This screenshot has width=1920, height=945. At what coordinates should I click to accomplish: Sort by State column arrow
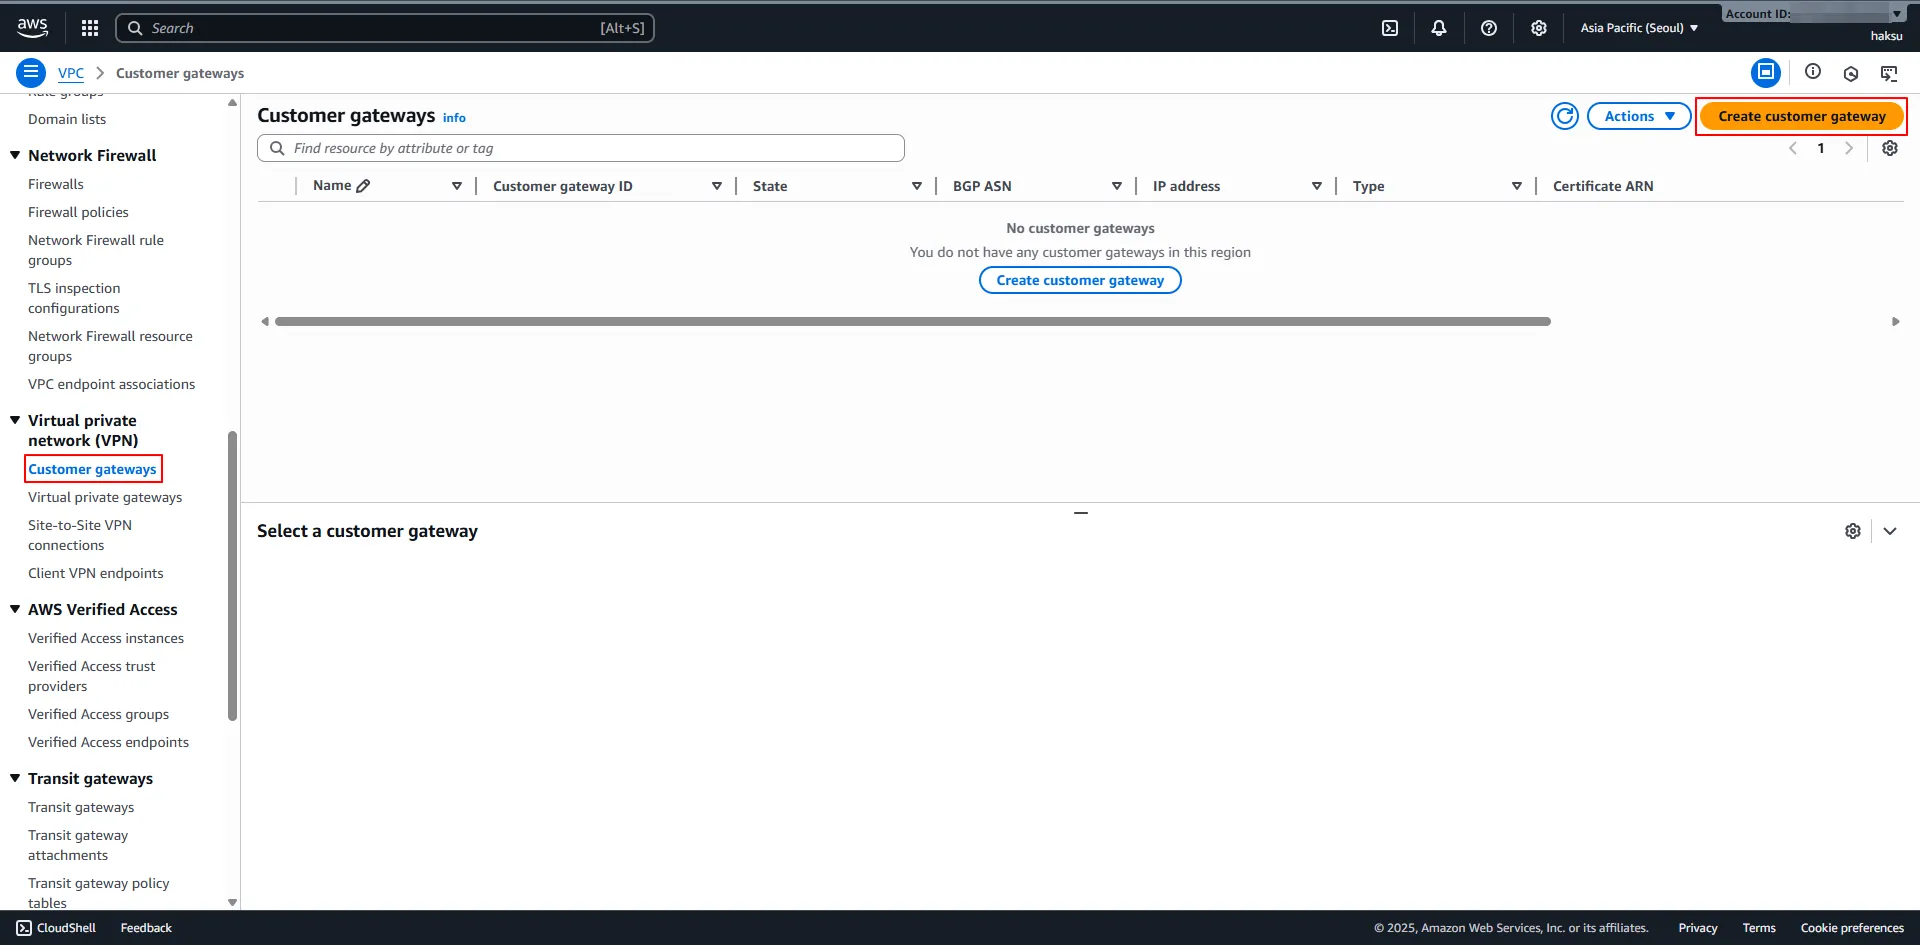[x=917, y=186]
